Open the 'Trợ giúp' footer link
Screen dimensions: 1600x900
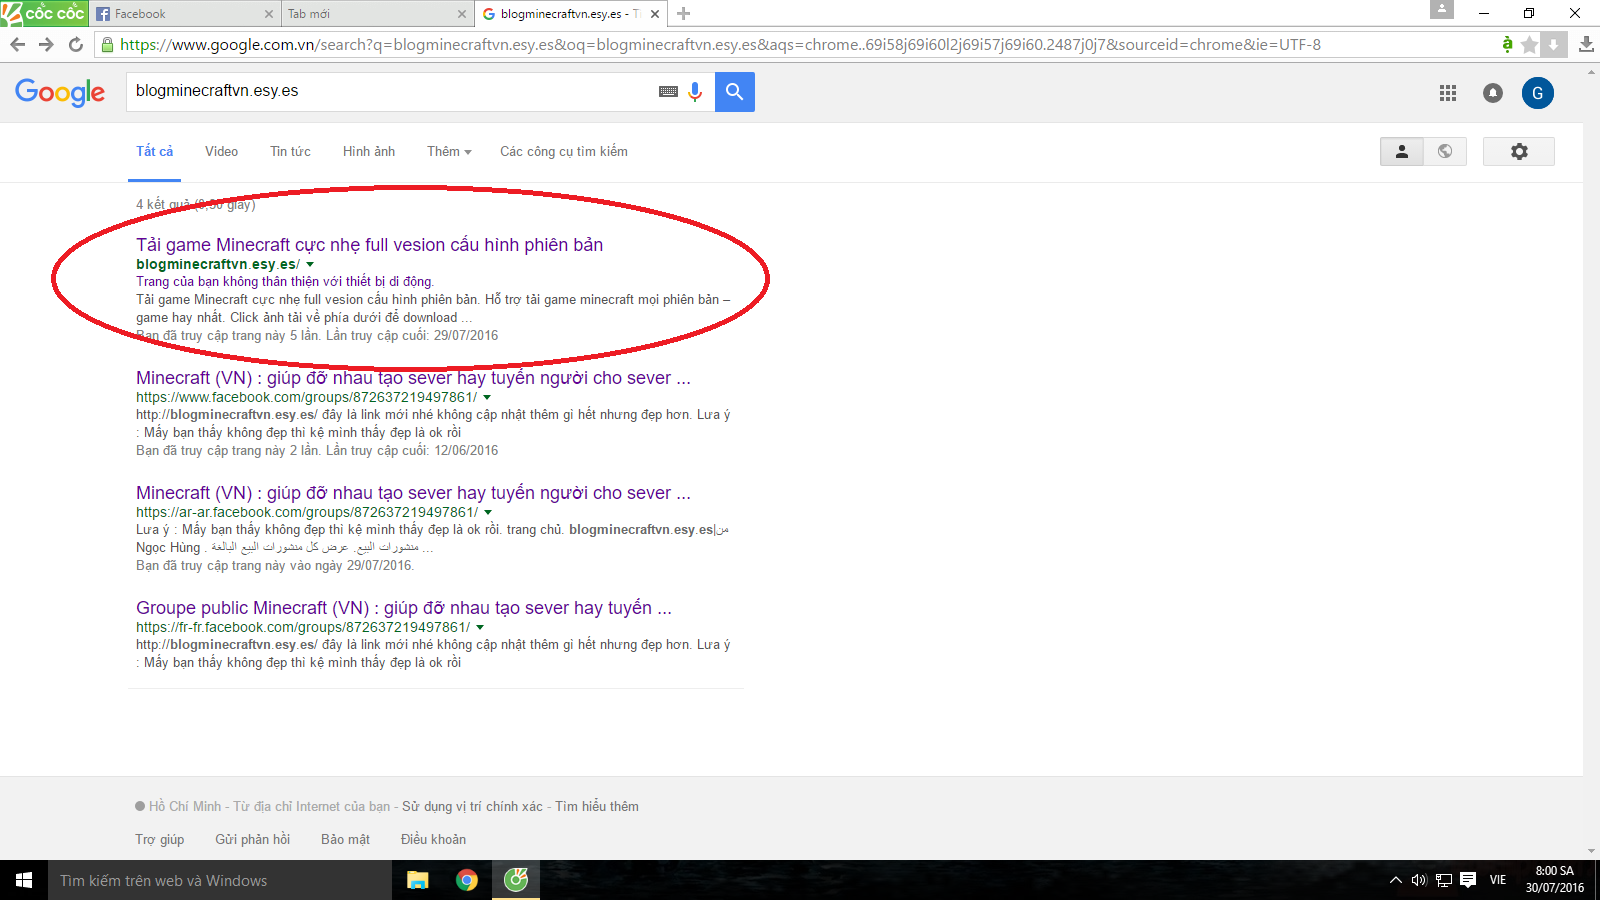click(x=160, y=839)
